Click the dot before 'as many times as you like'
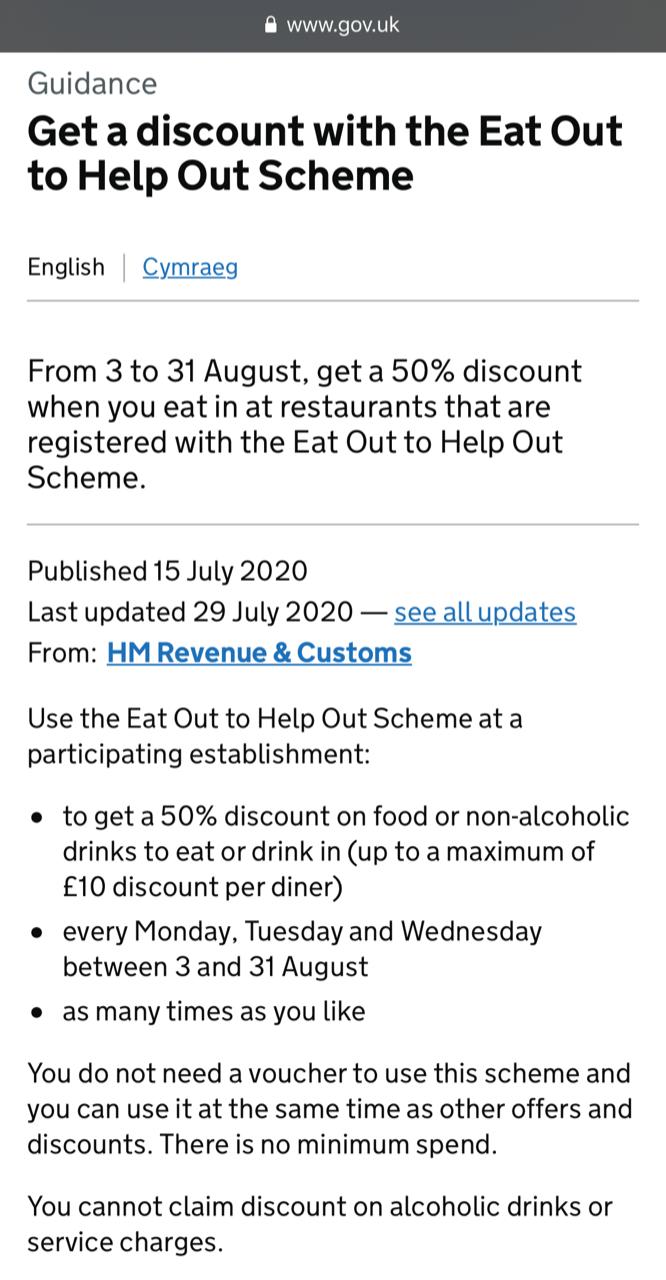666x1280 pixels. [x=37, y=1012]
